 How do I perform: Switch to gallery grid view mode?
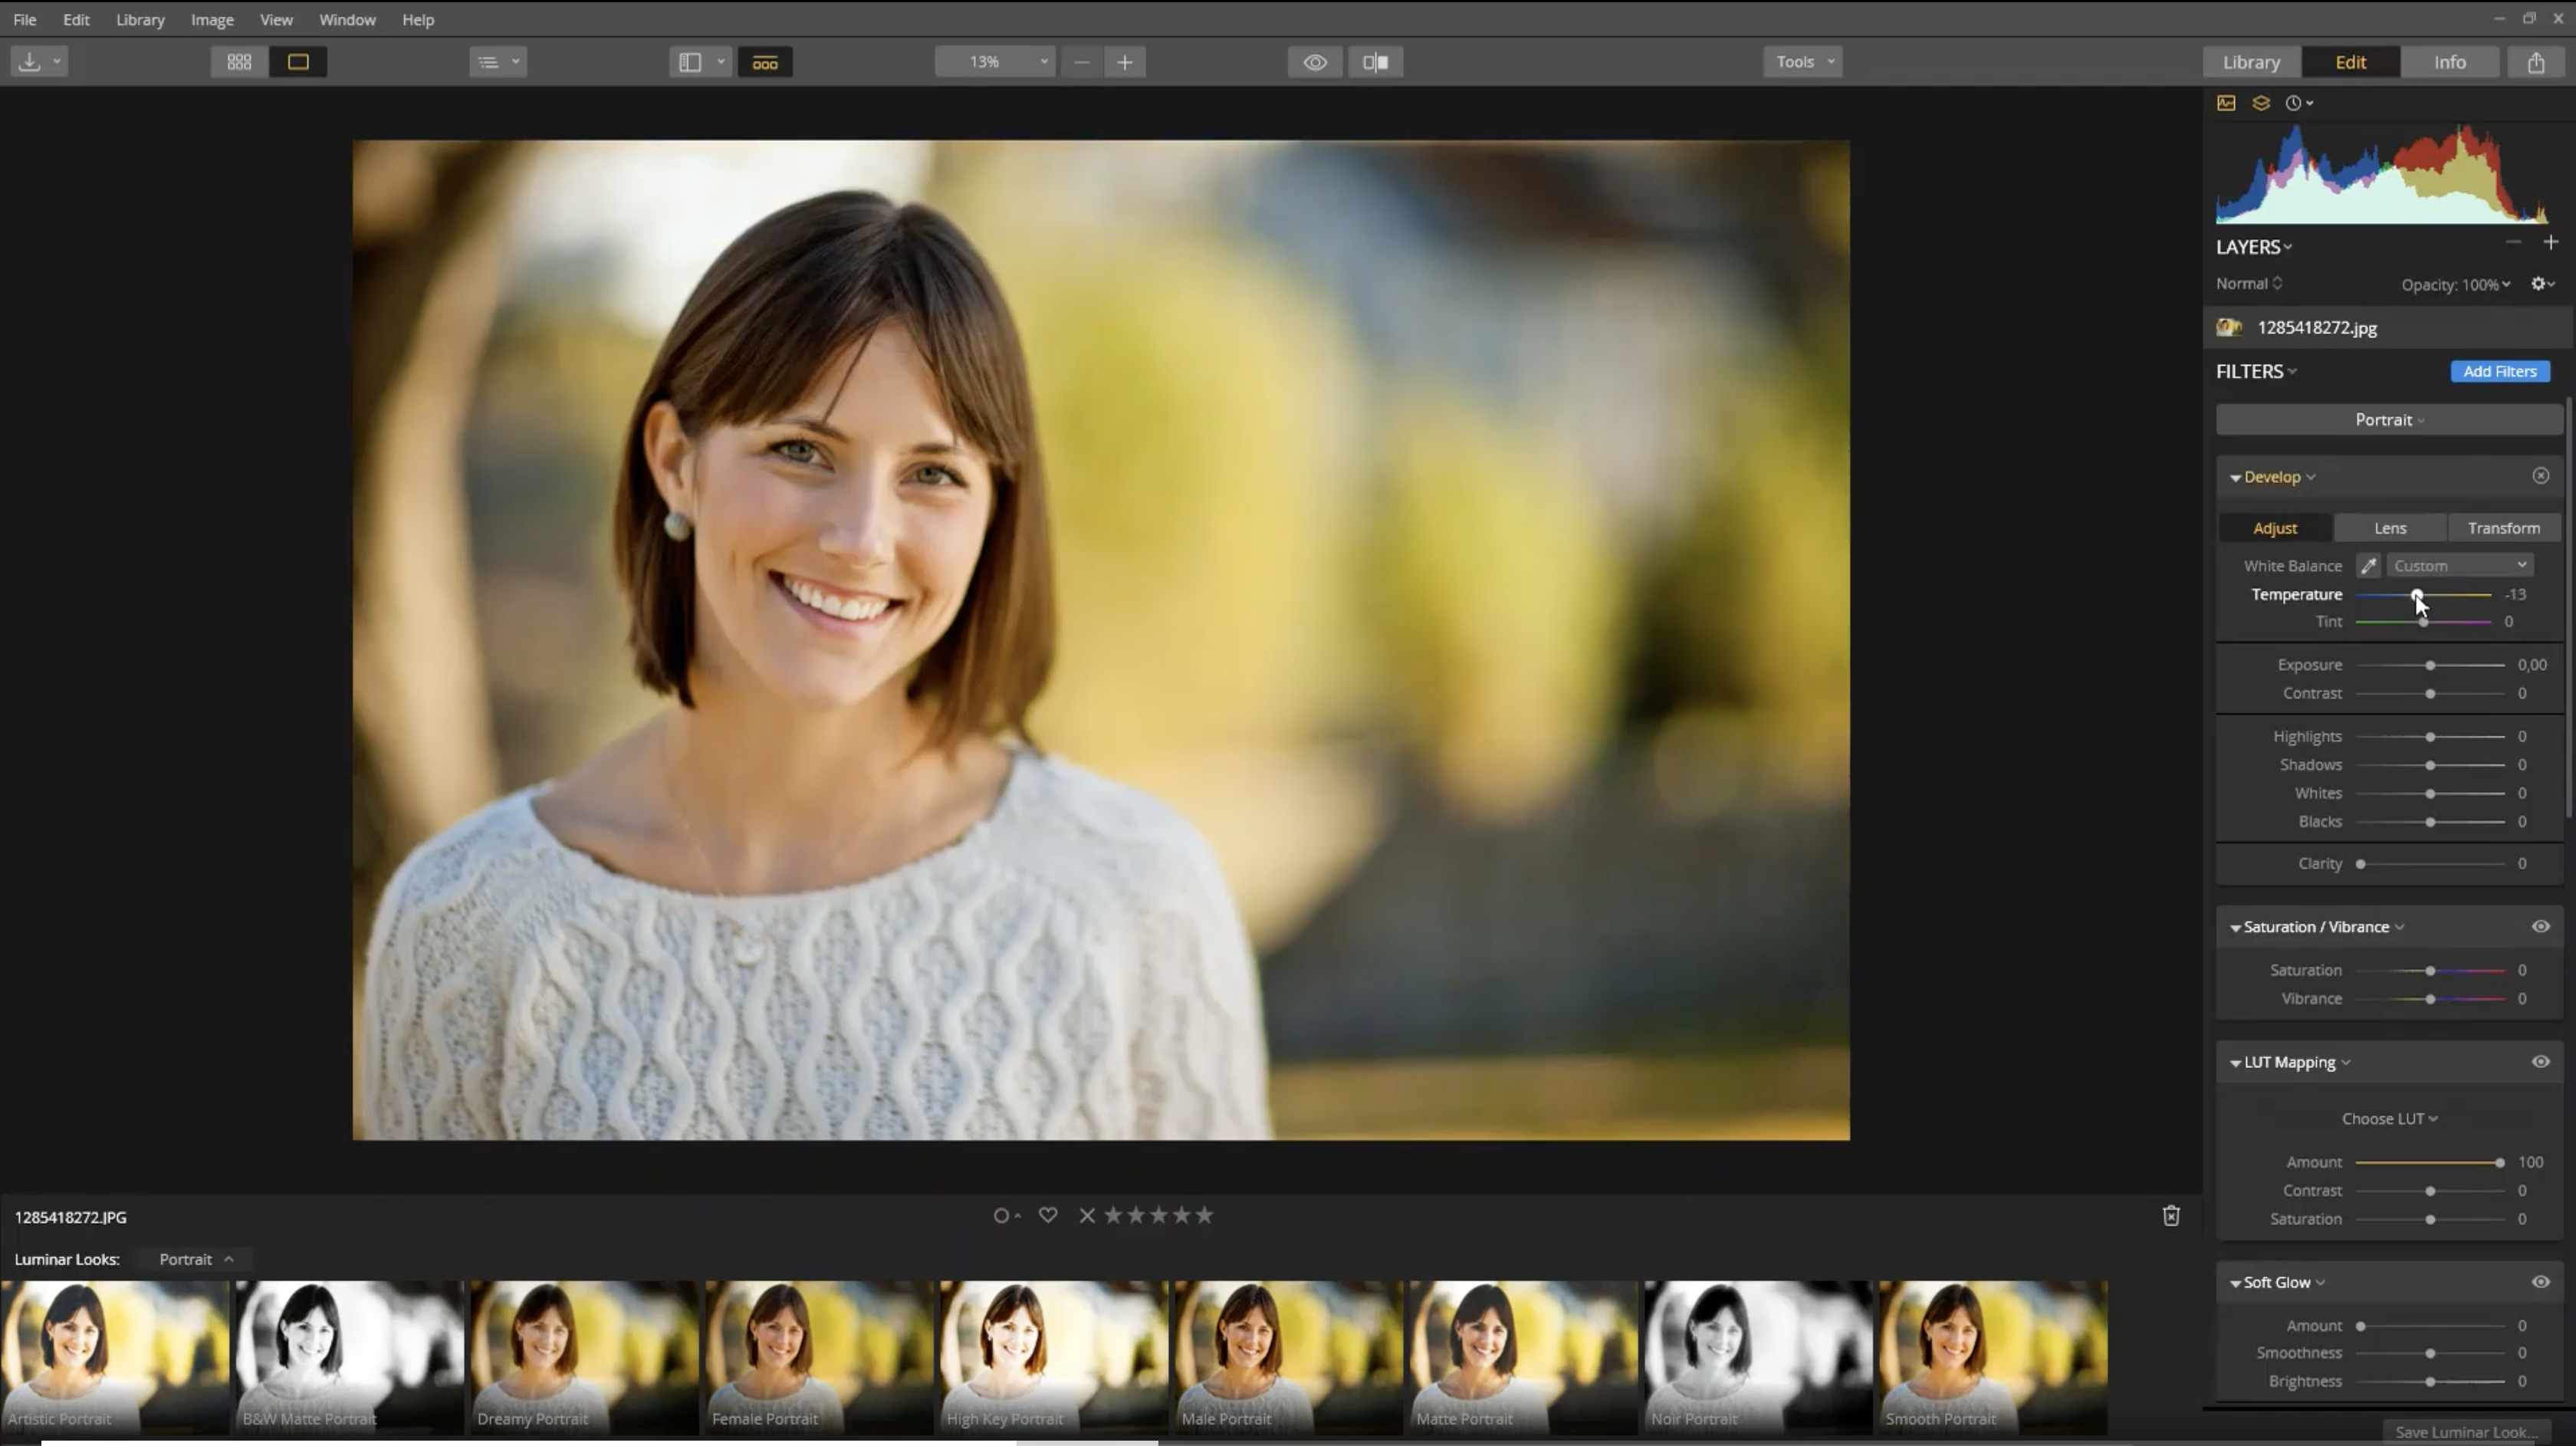point(239,62)
